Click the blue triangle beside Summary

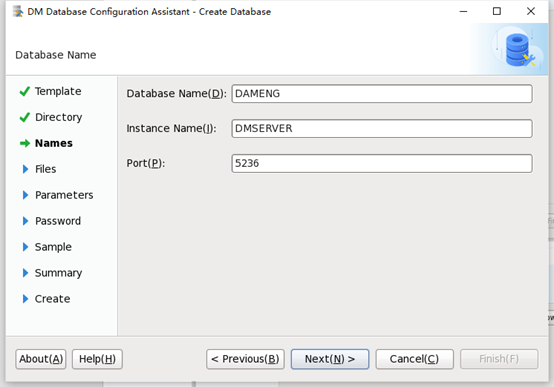click(x=25, y=273)
